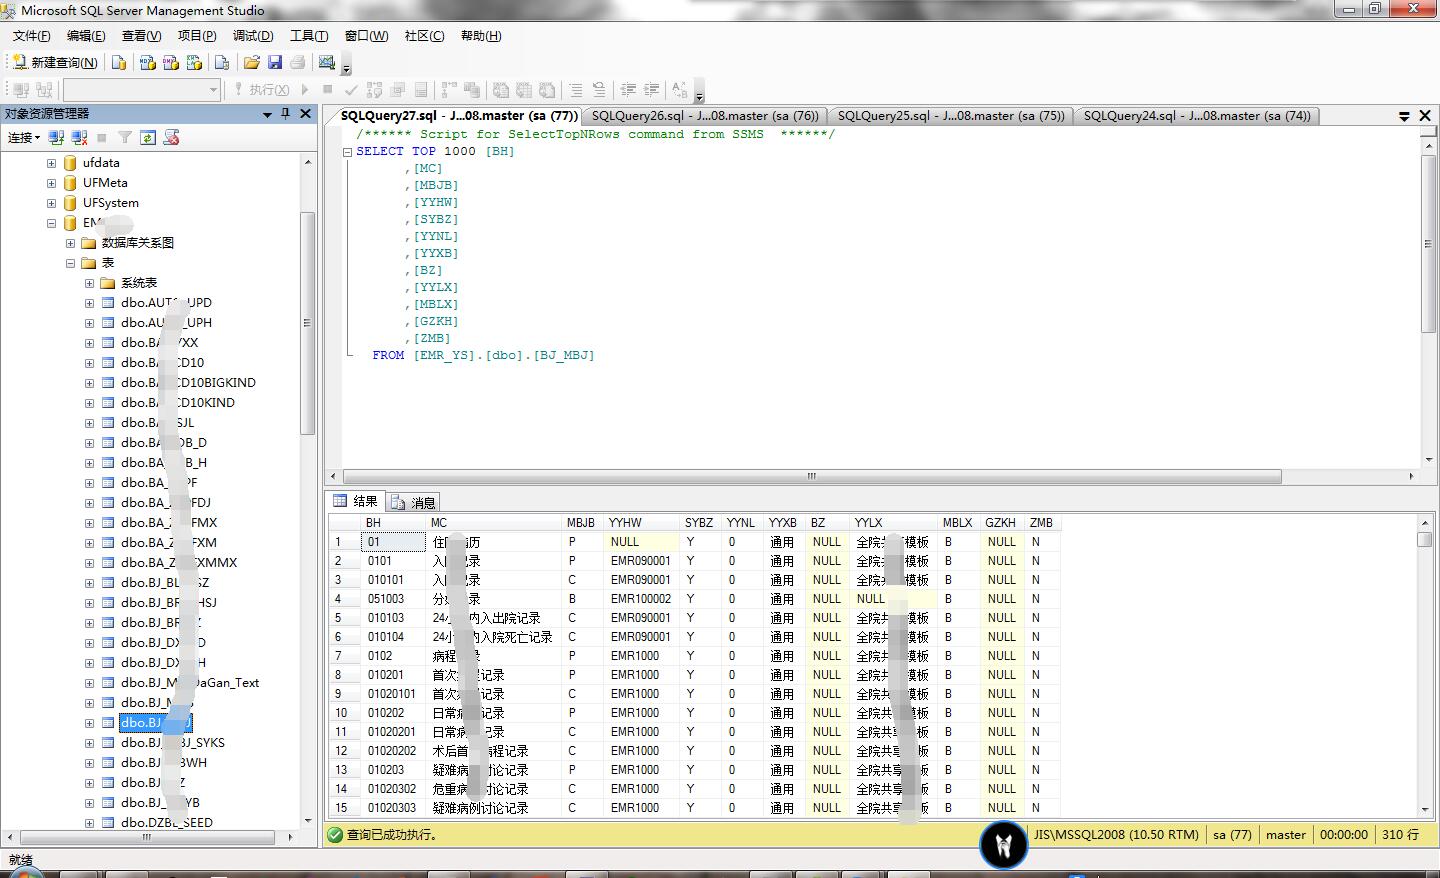Screen dimensions: 1440x878
Task: Open the active files list dropdown arrow
Action: 1404,116
